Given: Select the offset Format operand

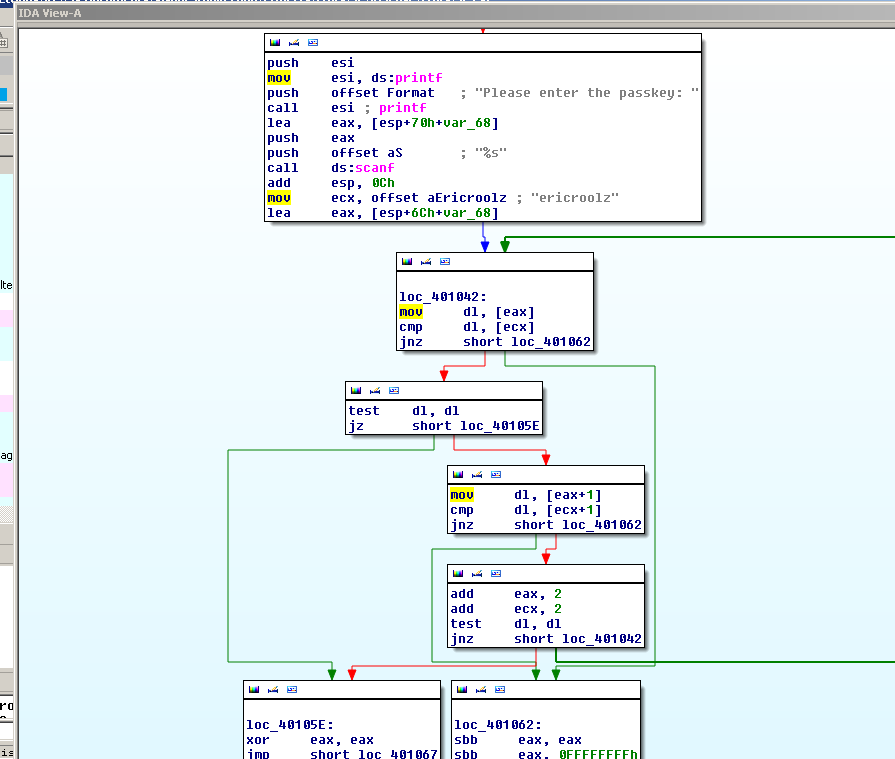Looking at the screenshot, I should coord(383,93).
